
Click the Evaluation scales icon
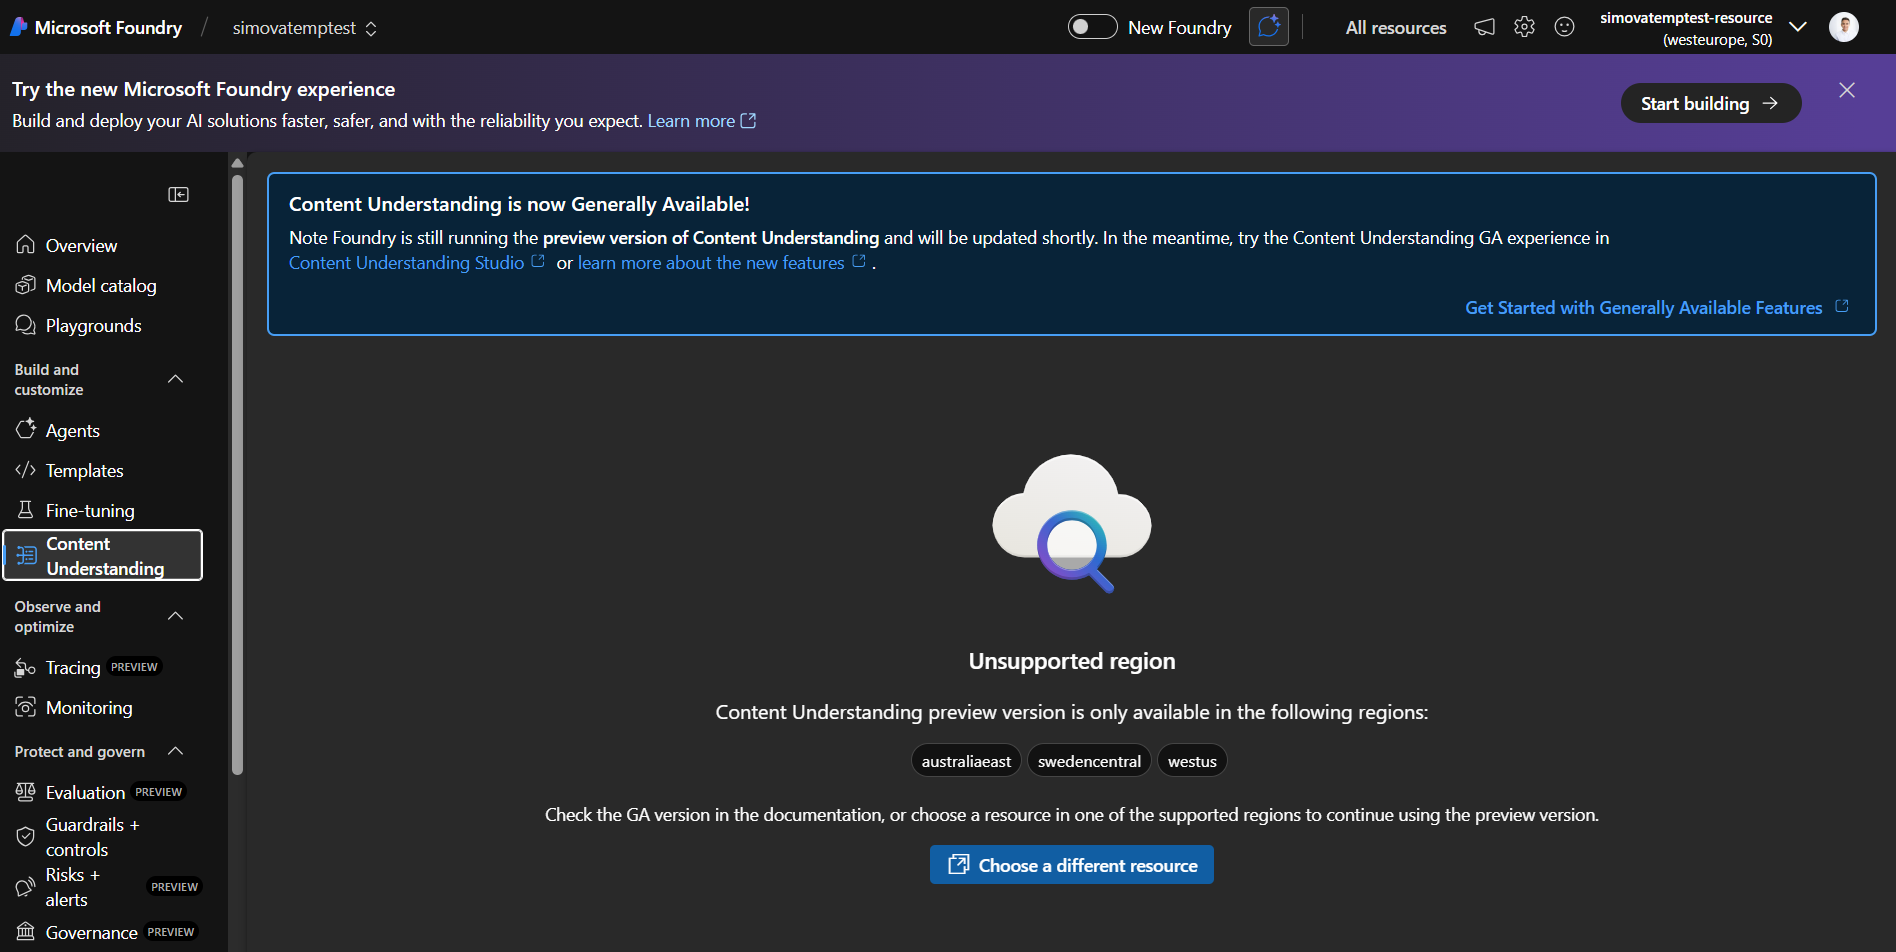(x=26, y=792)
